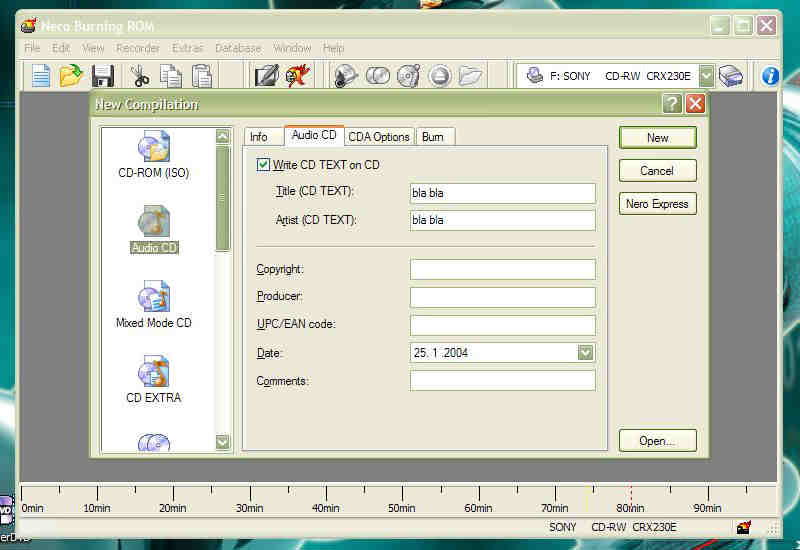Click the Cut scissors icon

tap(140, 75)
